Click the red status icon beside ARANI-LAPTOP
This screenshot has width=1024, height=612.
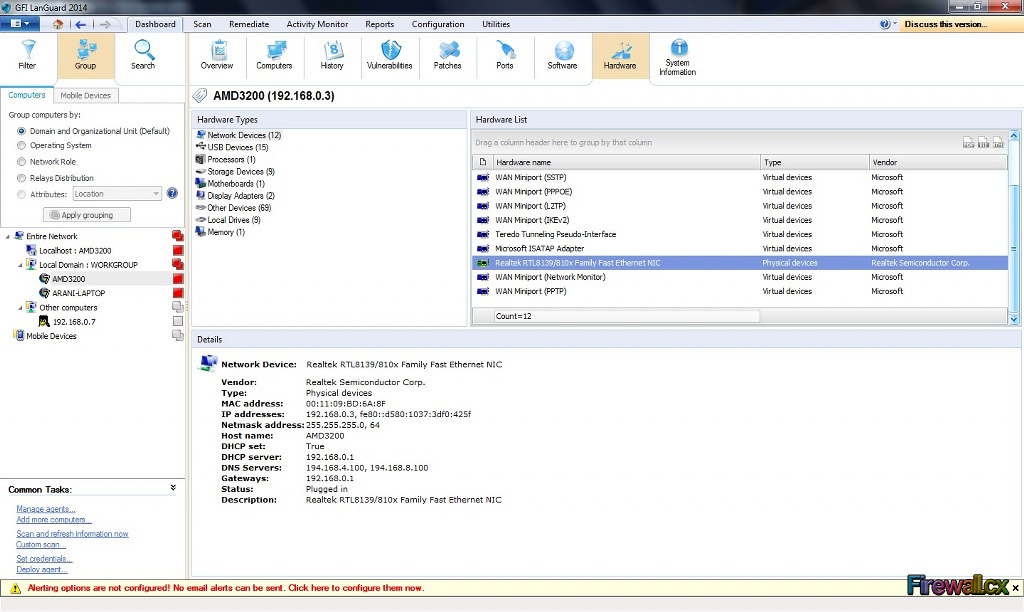click(178, 293)
